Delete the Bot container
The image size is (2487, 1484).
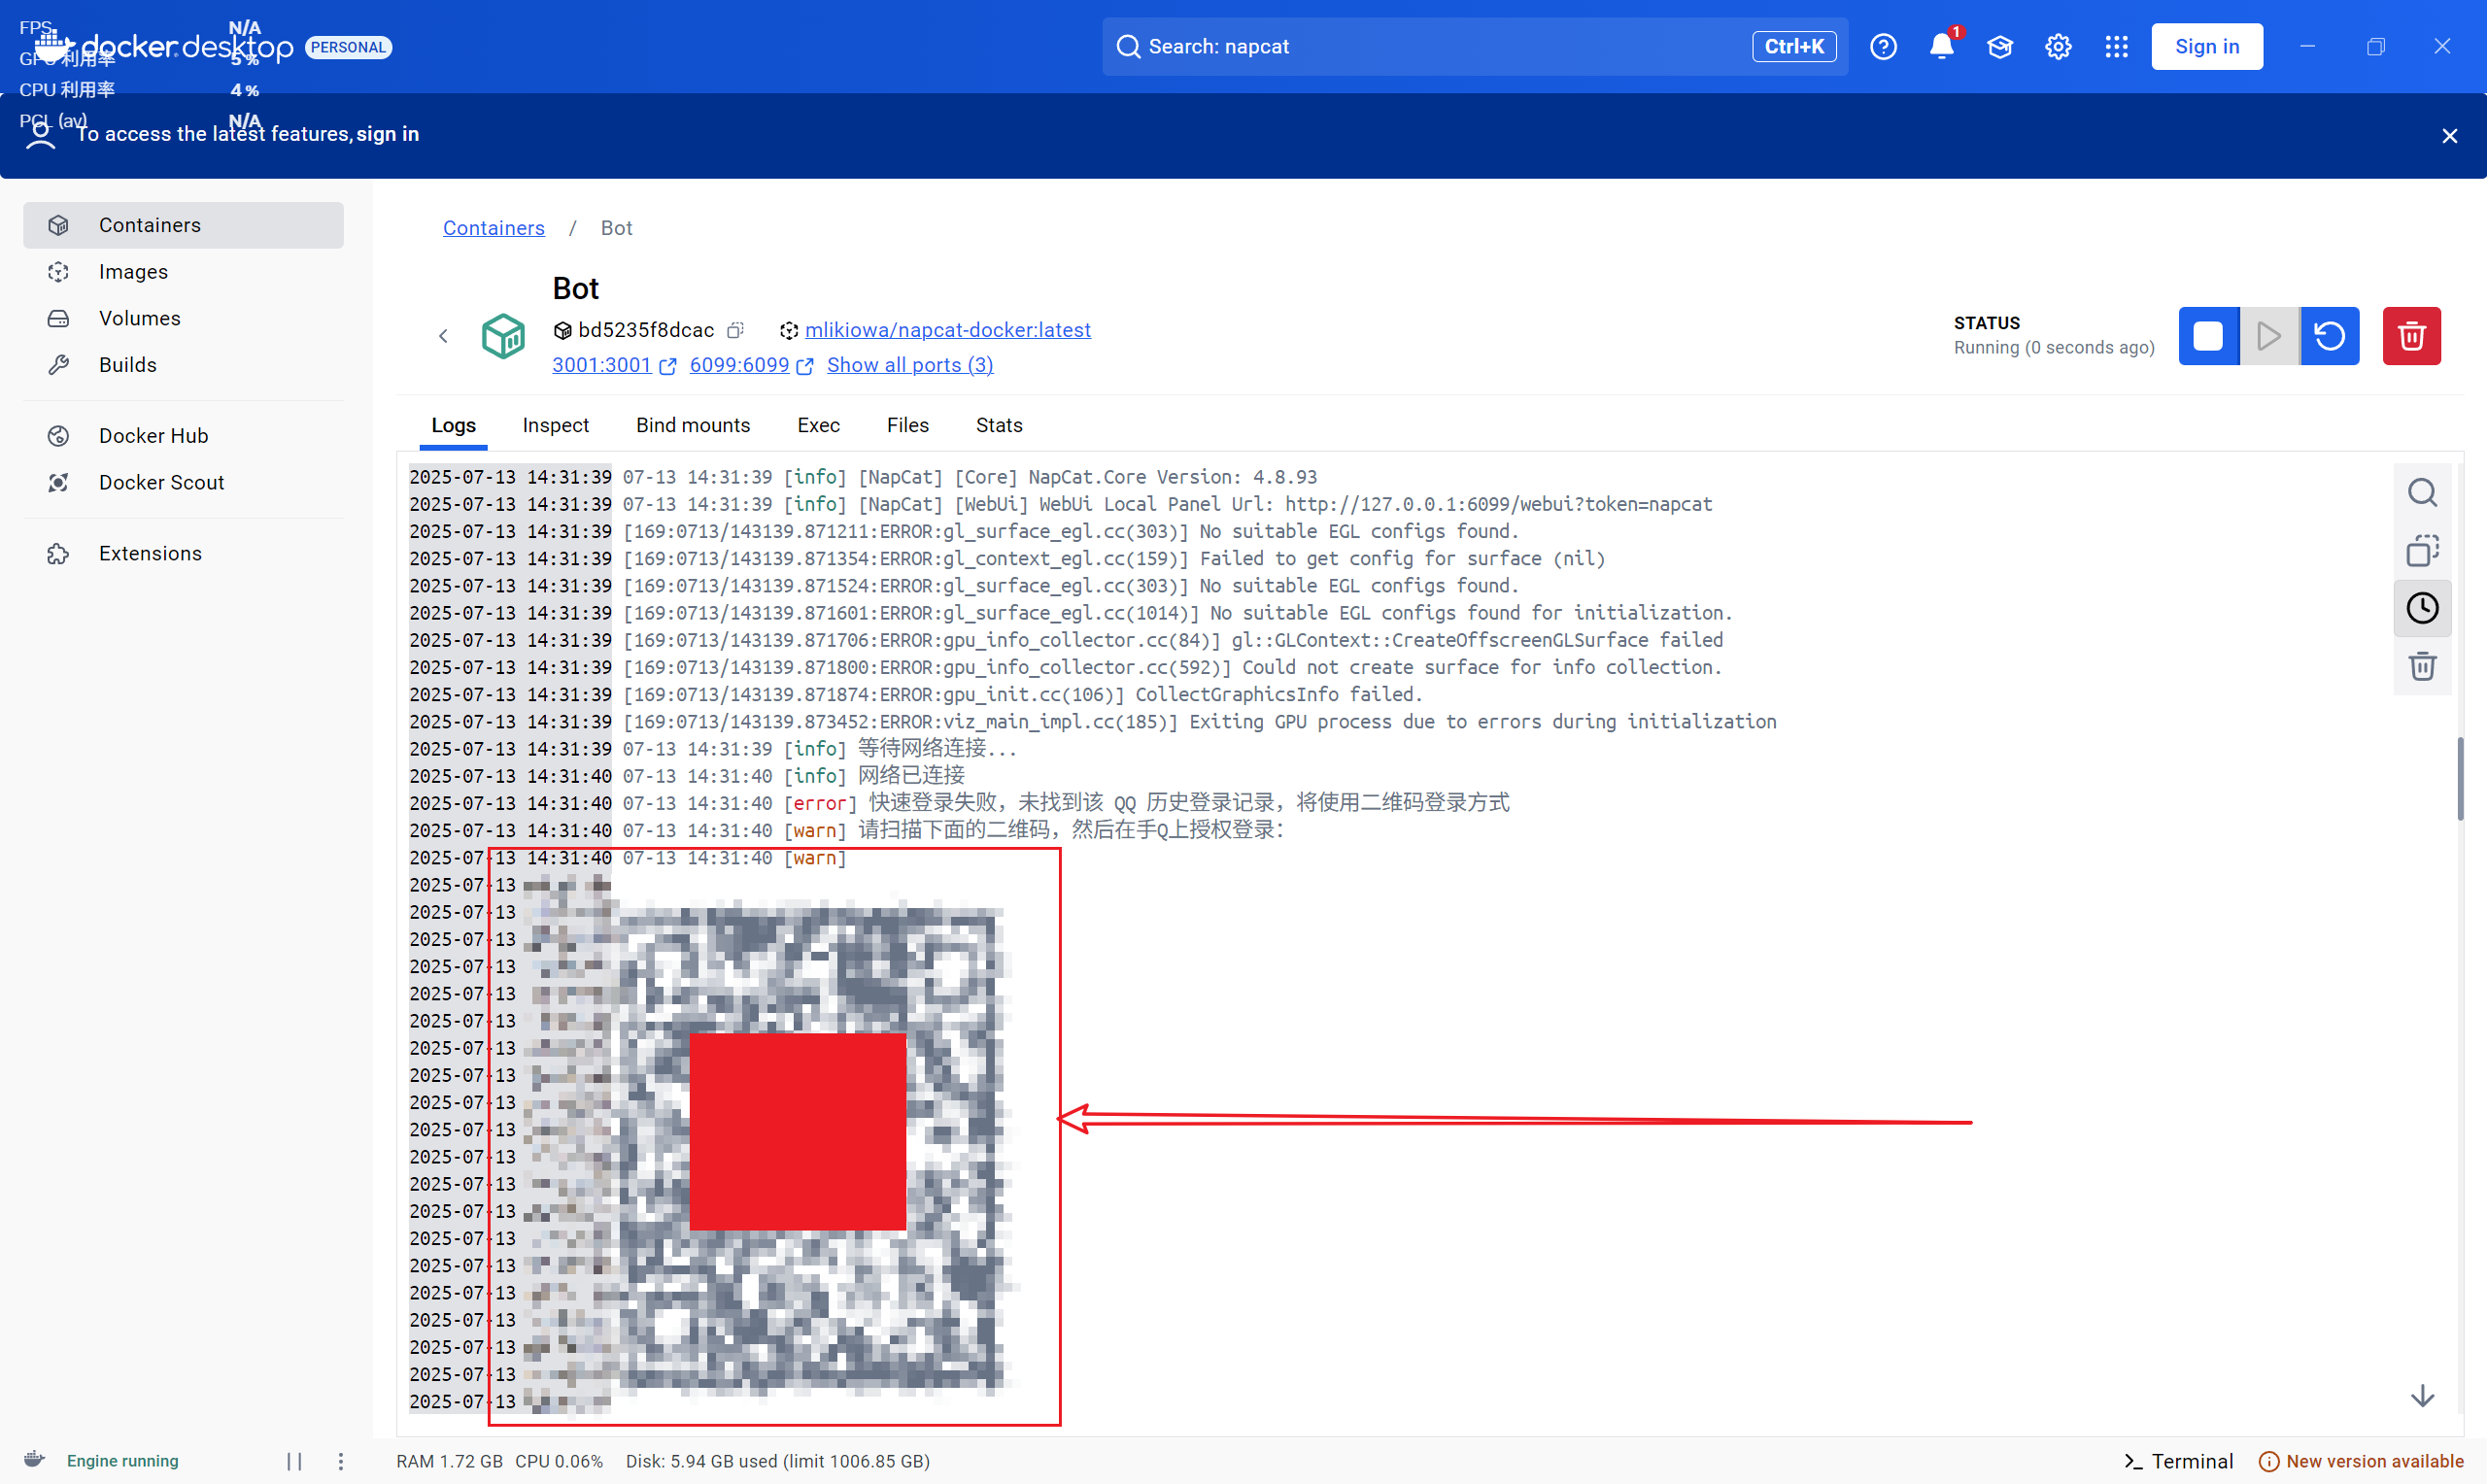[x=2411, y=336]
